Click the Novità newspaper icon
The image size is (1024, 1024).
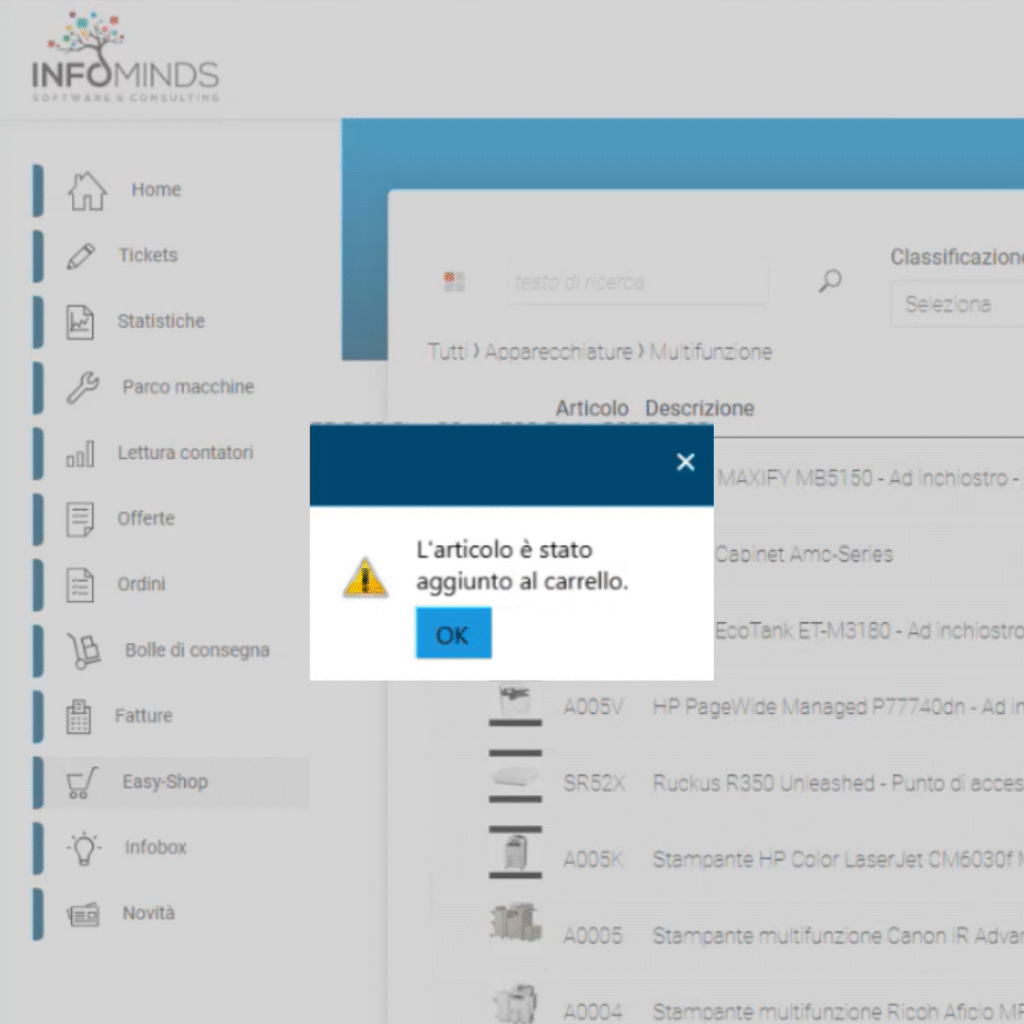click(83, 914)
